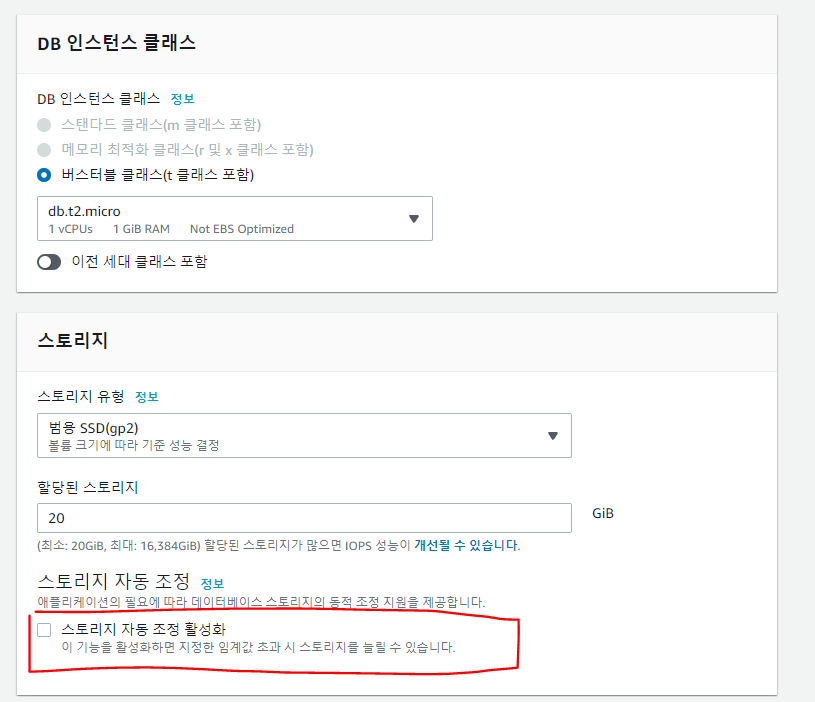
Task: Toggle 이전 세대 클래스 포함 switch
Action: 49,262
